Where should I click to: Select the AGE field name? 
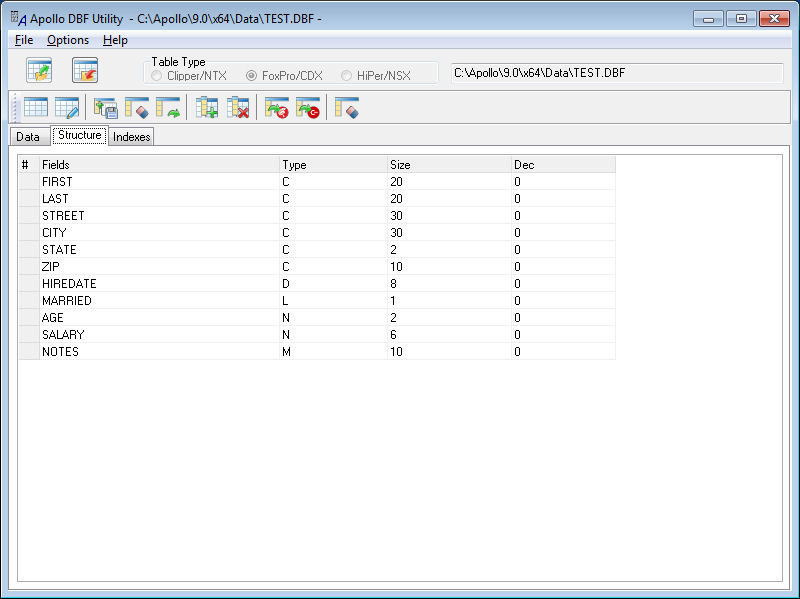53,318
